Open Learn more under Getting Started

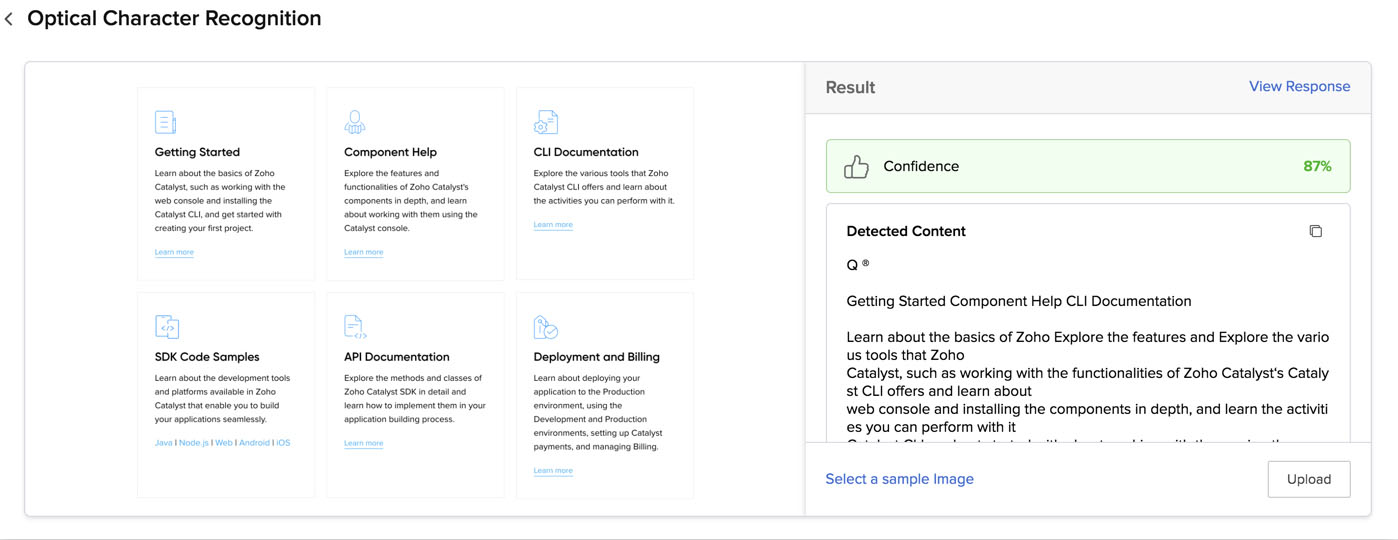click(x=174, y=252)
